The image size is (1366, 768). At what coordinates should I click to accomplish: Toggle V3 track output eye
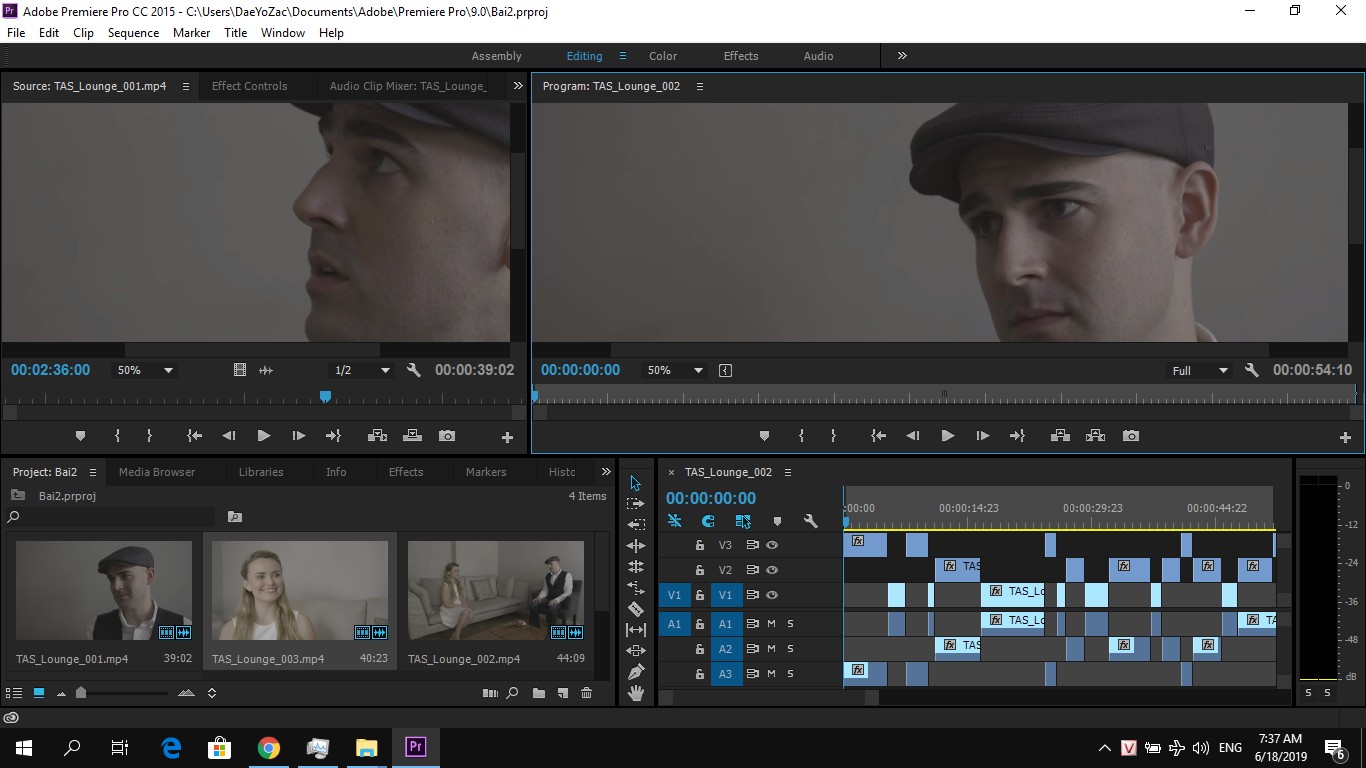click(772, 545)
